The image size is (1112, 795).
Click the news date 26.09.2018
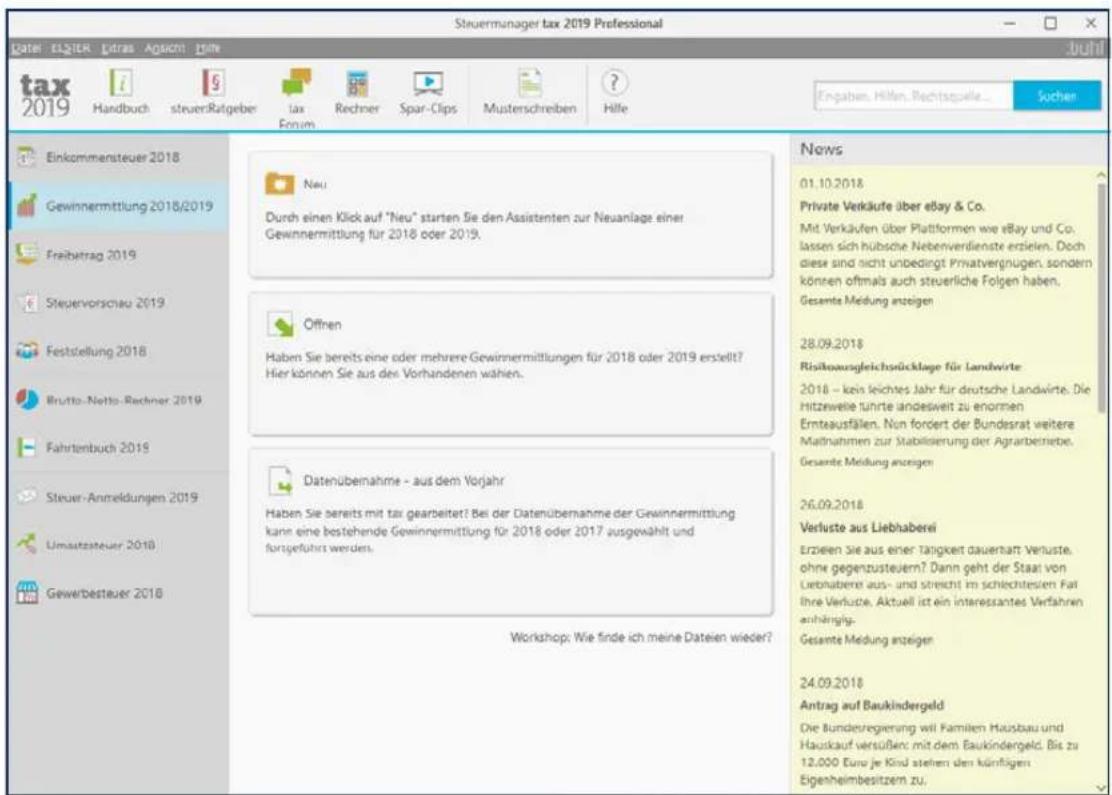click(x=832, y=505)
